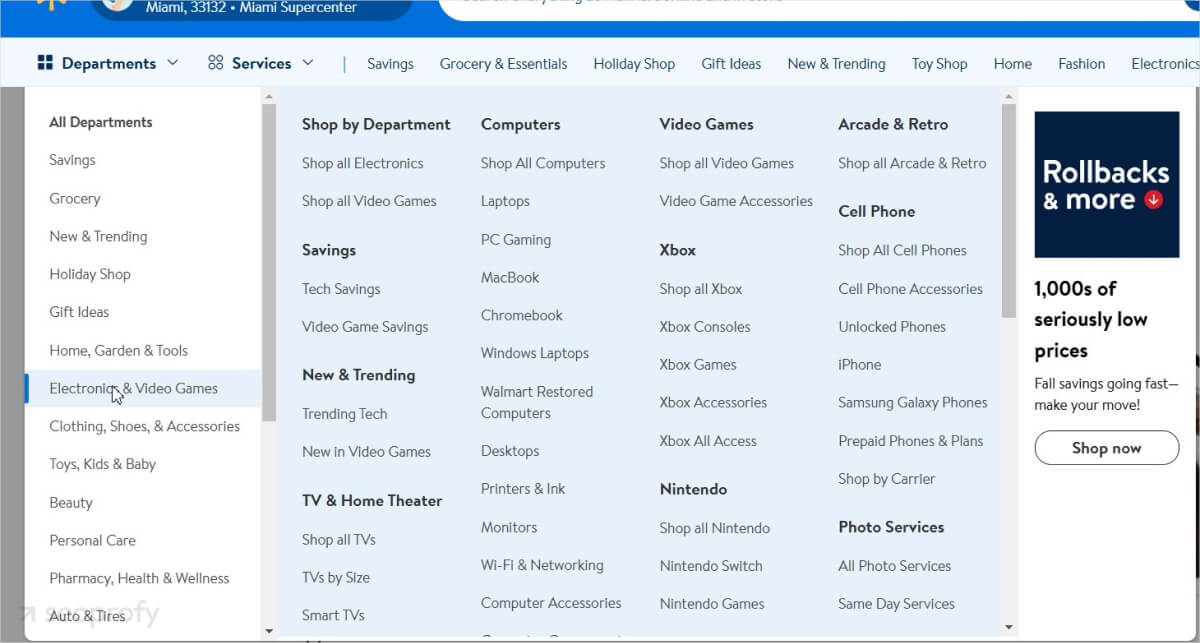The image size is (1200, 643).
Task: Click the Departments grid icon
Action: point(45,63)
